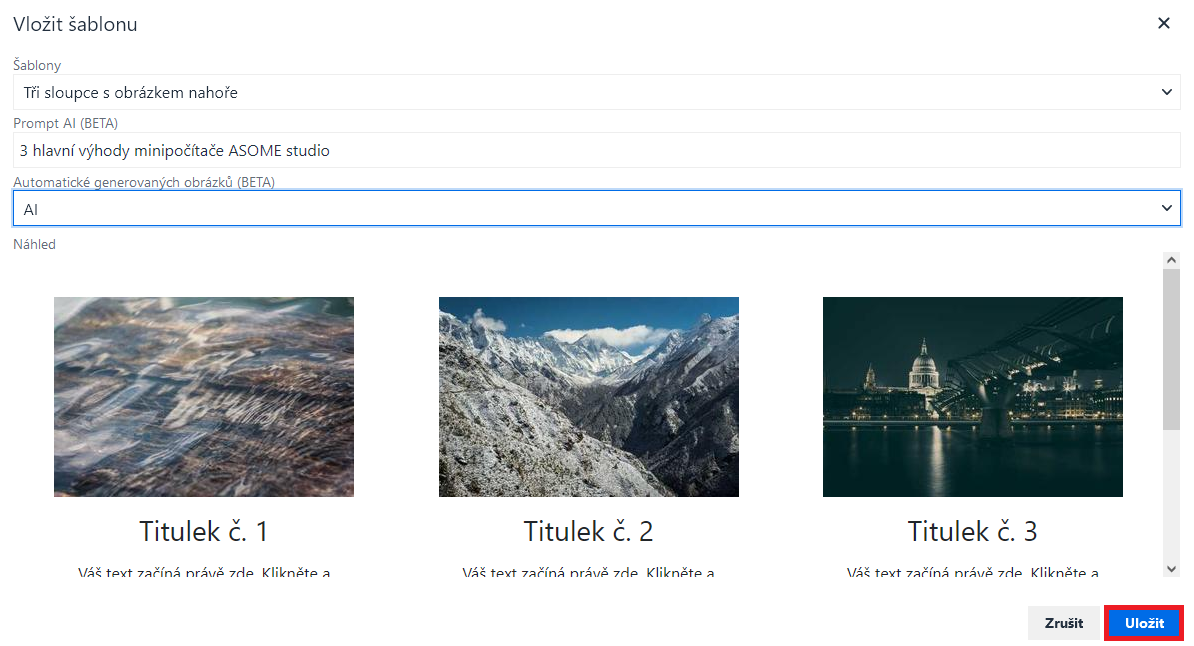Click the heading Titulek č. 3

(972, 530)
